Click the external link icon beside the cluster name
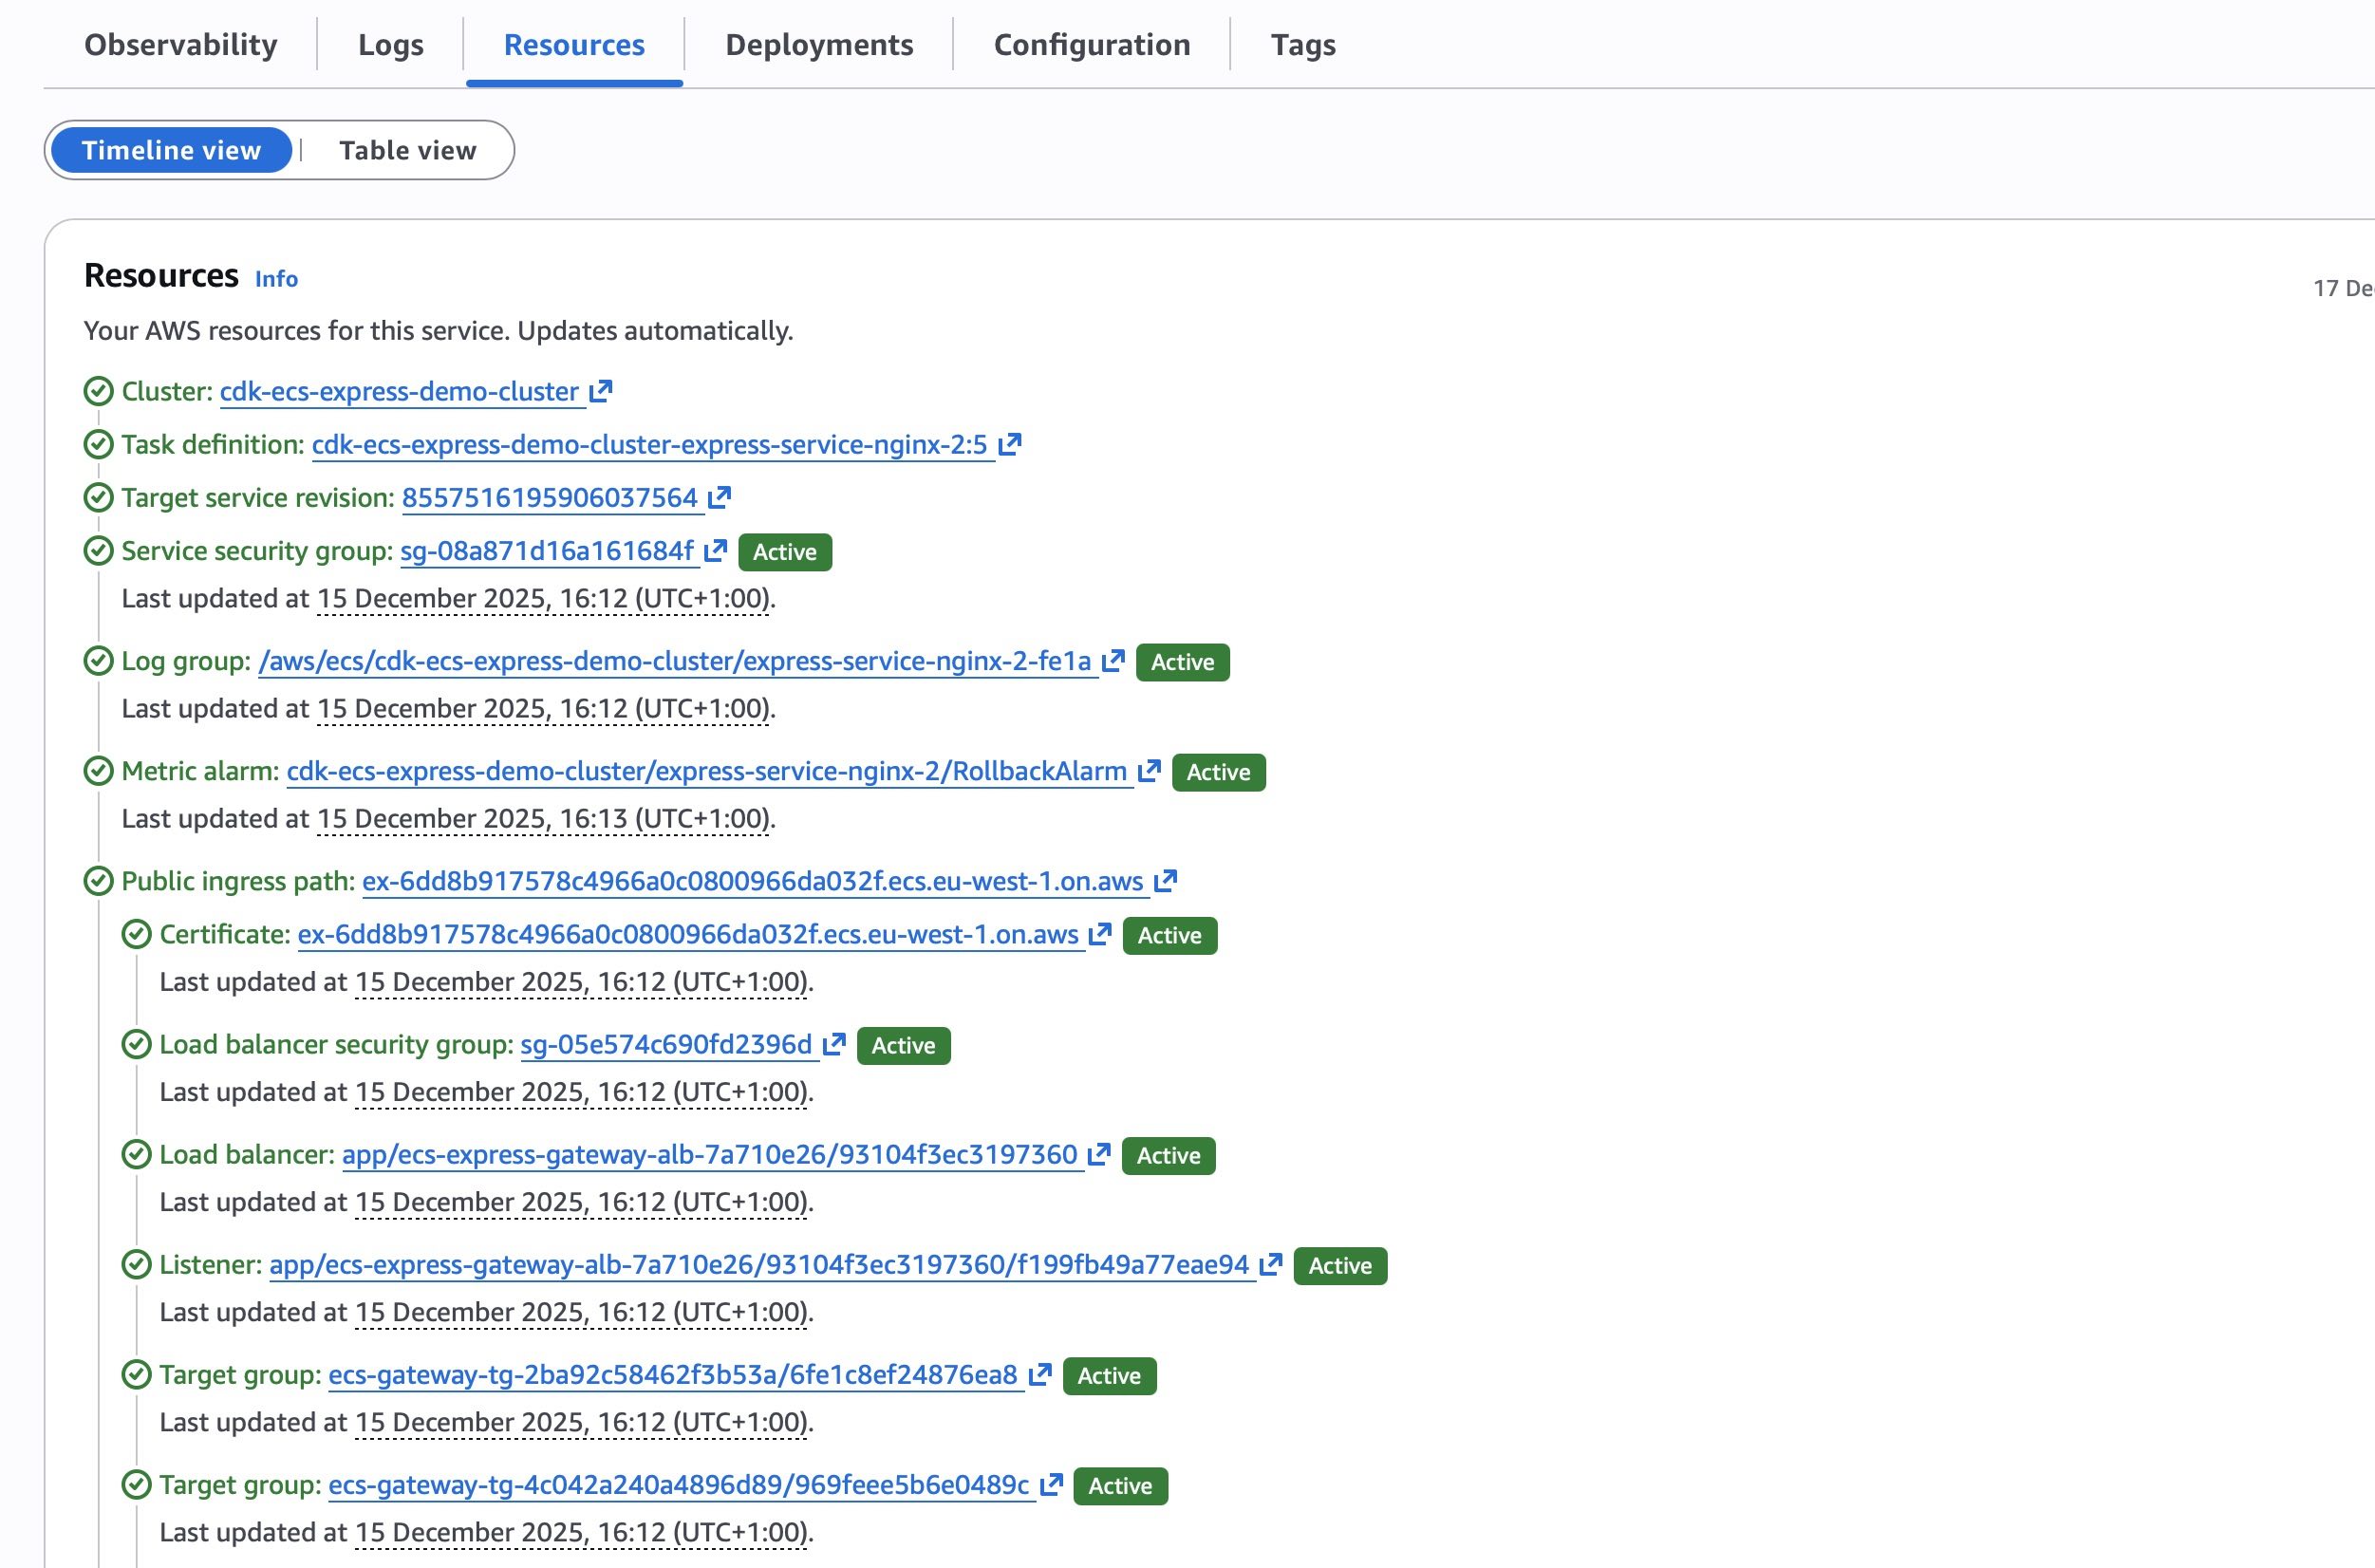Viewport: 2375px width, 1568px height. tap(600, 391)
